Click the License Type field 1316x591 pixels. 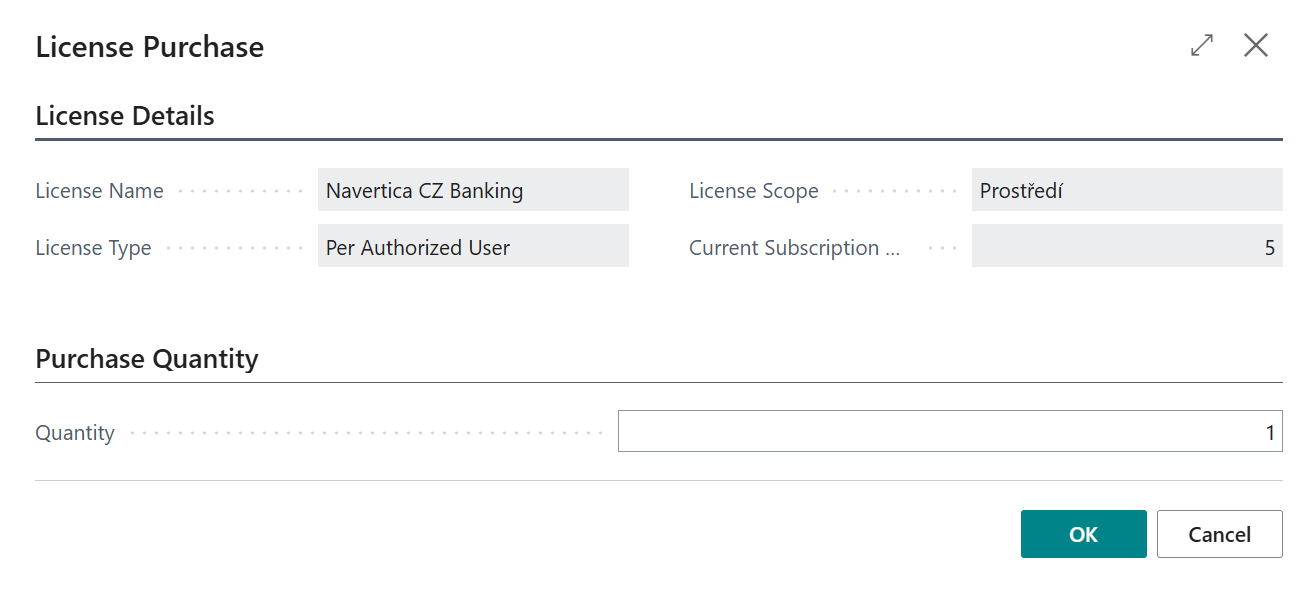[472, 246]
